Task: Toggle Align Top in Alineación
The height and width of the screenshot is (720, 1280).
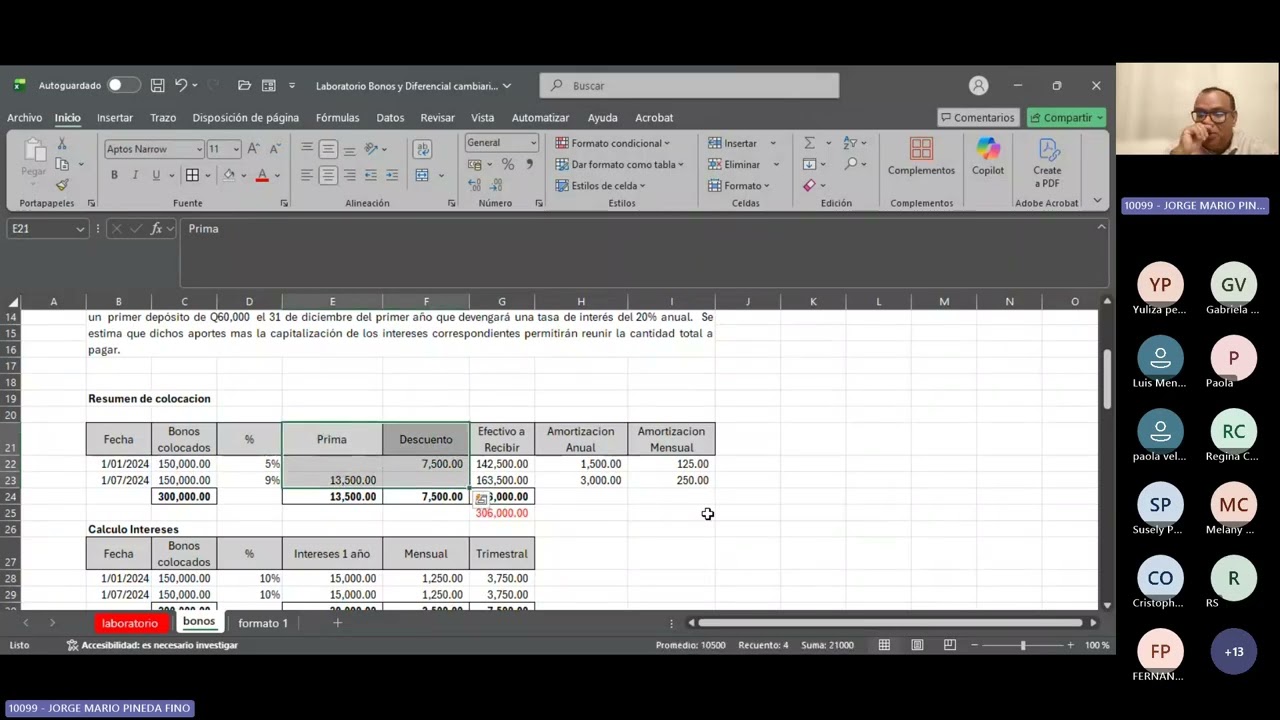Action: coord(307,149)
